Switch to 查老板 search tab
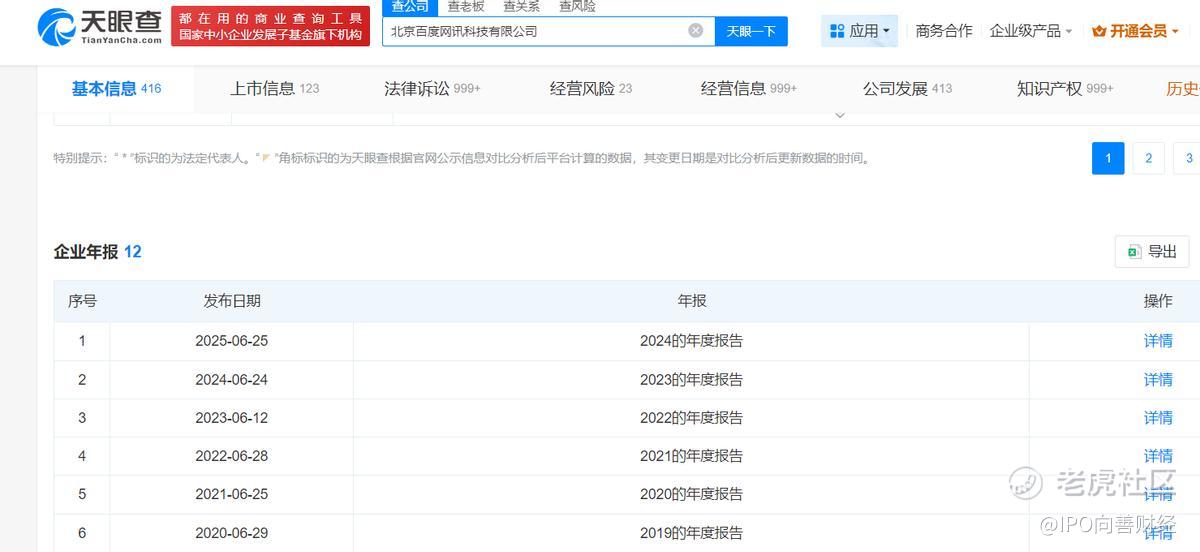 pyautogui.click(x=466, y=7)
